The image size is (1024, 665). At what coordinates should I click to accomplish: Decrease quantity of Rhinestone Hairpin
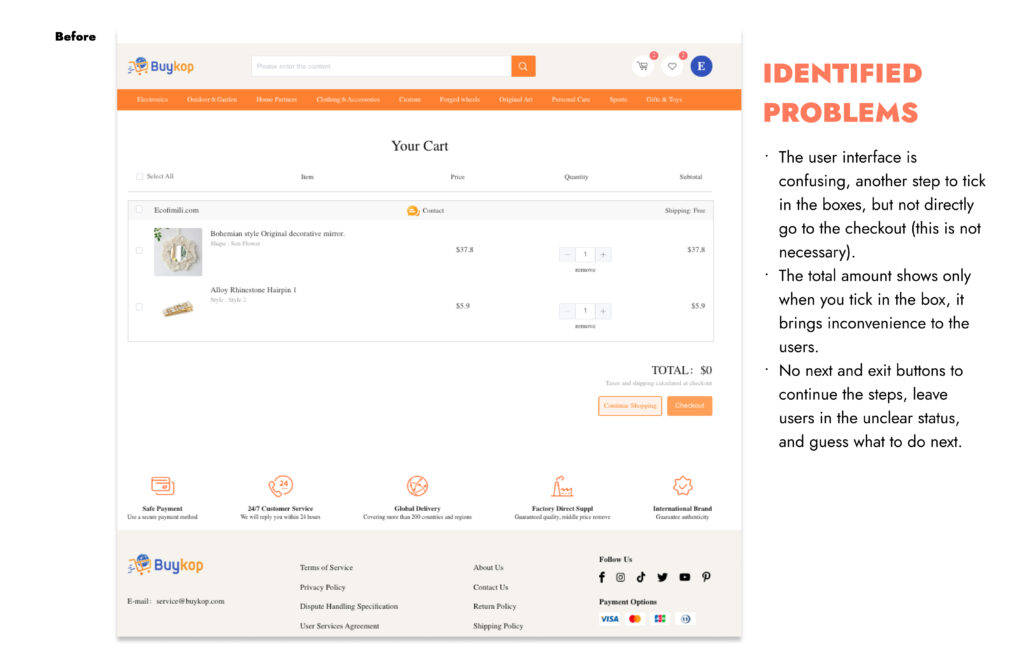pyautogui.click(x=567, y=311)
